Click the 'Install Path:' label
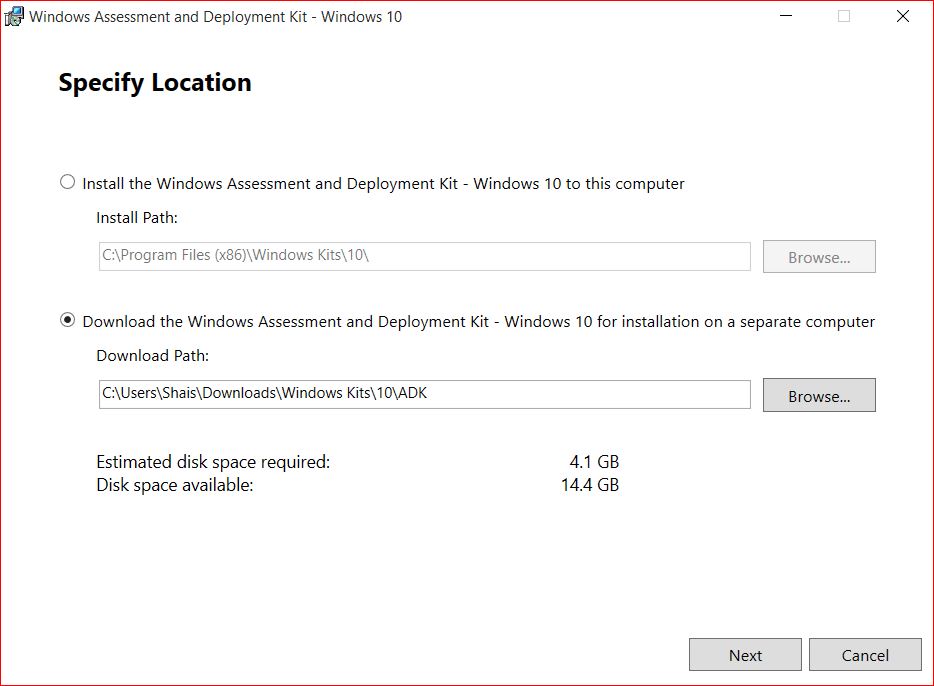The image size is (934, 686). tap(137, 218)
